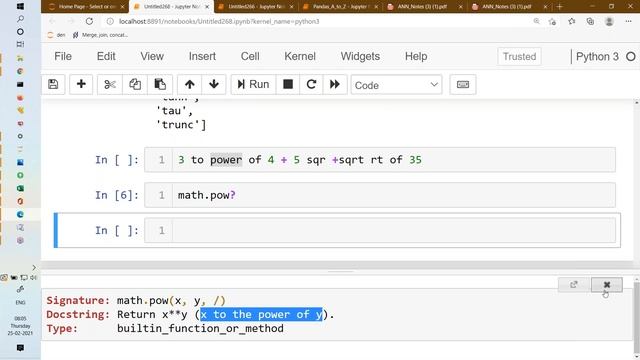The height and width of the screenshot is (360, 640).
Task: Show hidden system tray icons chevron
Action: tap(34, 267)
